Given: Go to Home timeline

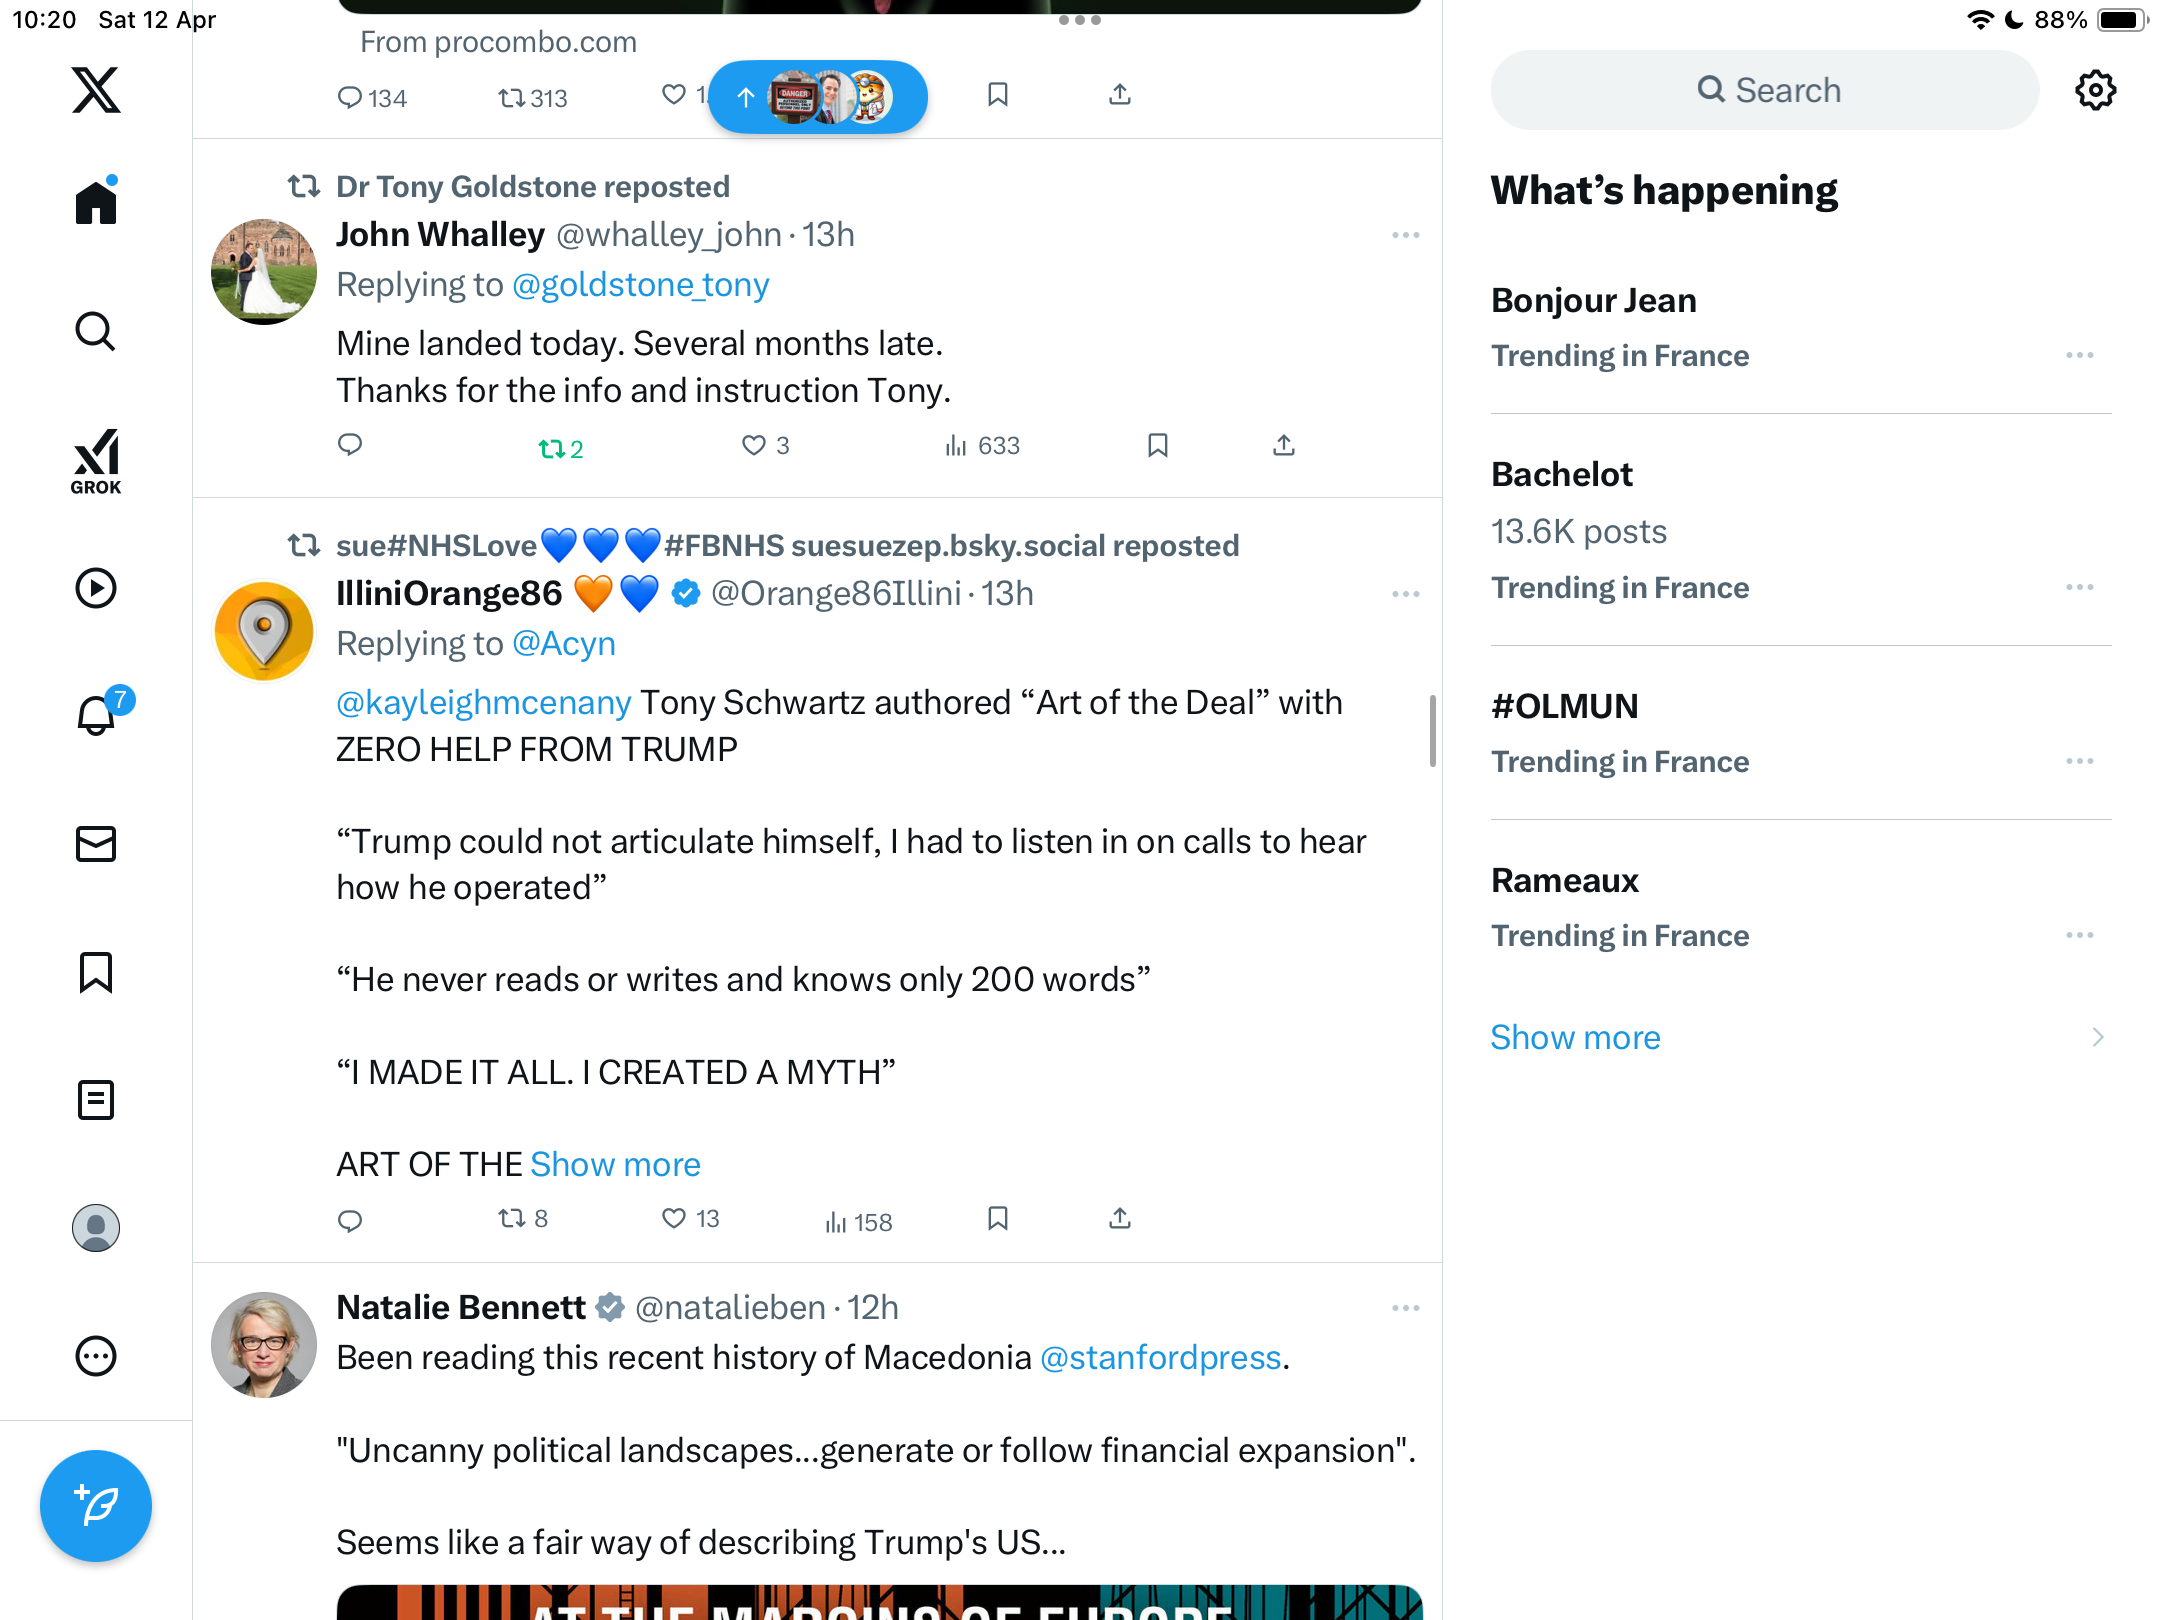Looking at the screenshot, I should coord(96,202).
